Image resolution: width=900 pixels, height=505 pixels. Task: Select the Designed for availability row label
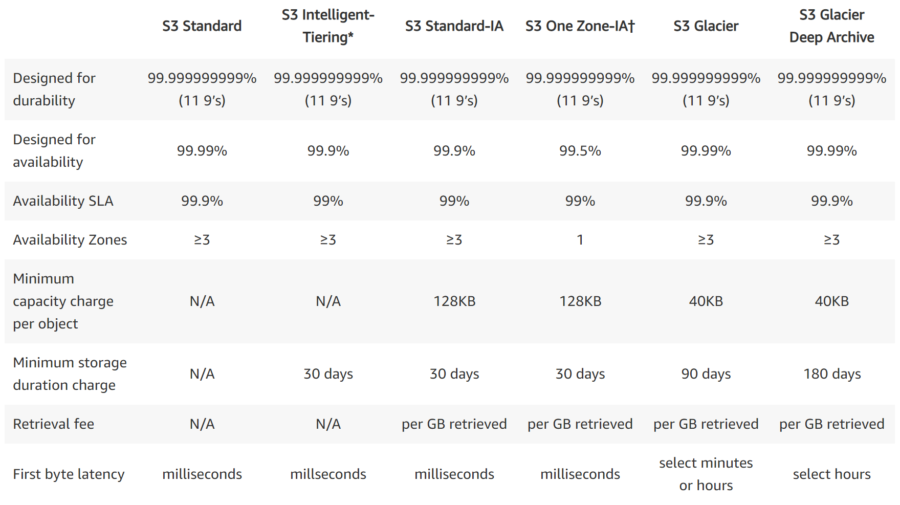point(54,150)
